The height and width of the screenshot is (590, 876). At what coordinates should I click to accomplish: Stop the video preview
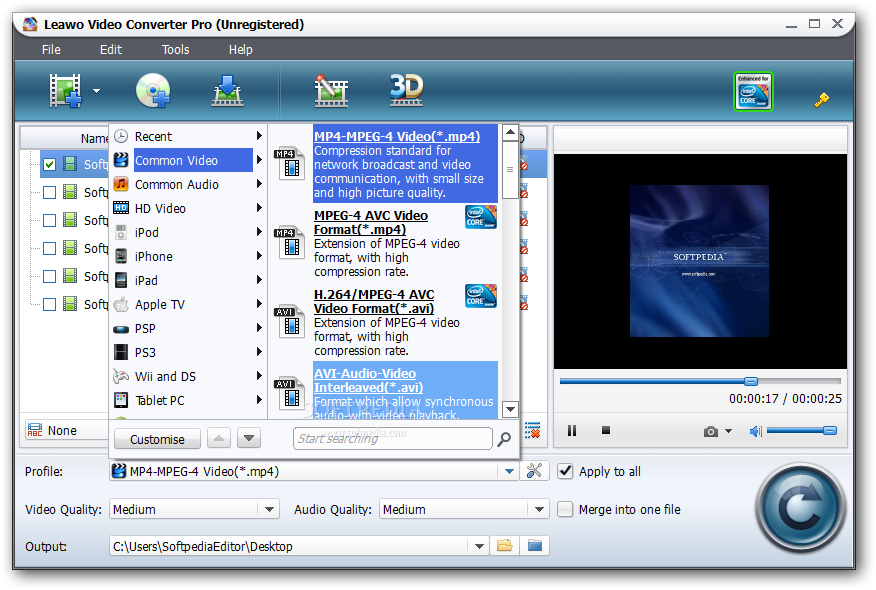point(606,430)
